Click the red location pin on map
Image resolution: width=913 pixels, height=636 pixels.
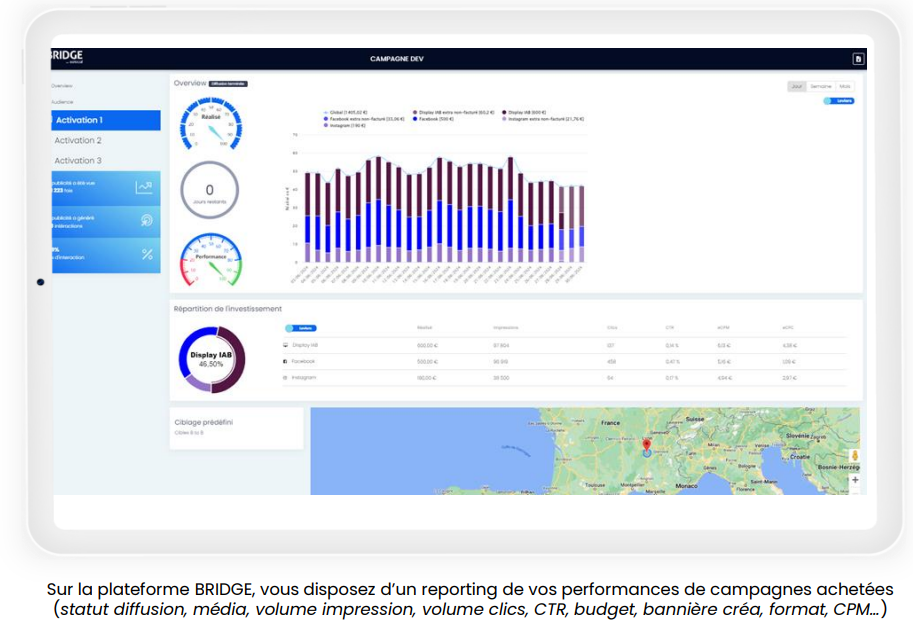646,445
